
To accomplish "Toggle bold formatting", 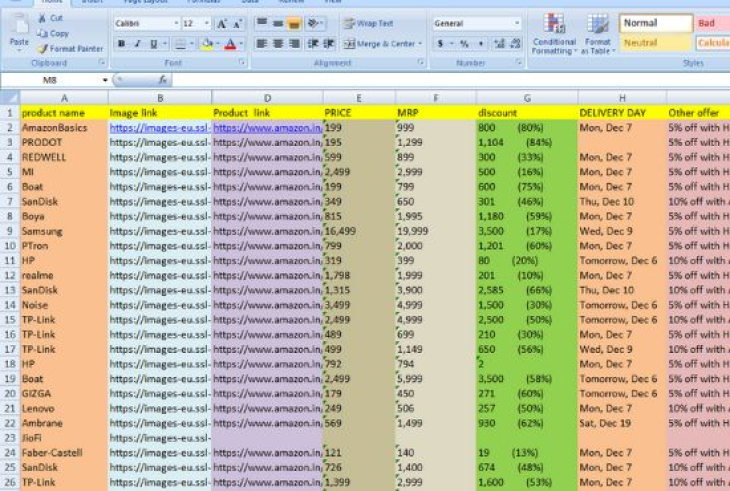I will pos(121,44).
